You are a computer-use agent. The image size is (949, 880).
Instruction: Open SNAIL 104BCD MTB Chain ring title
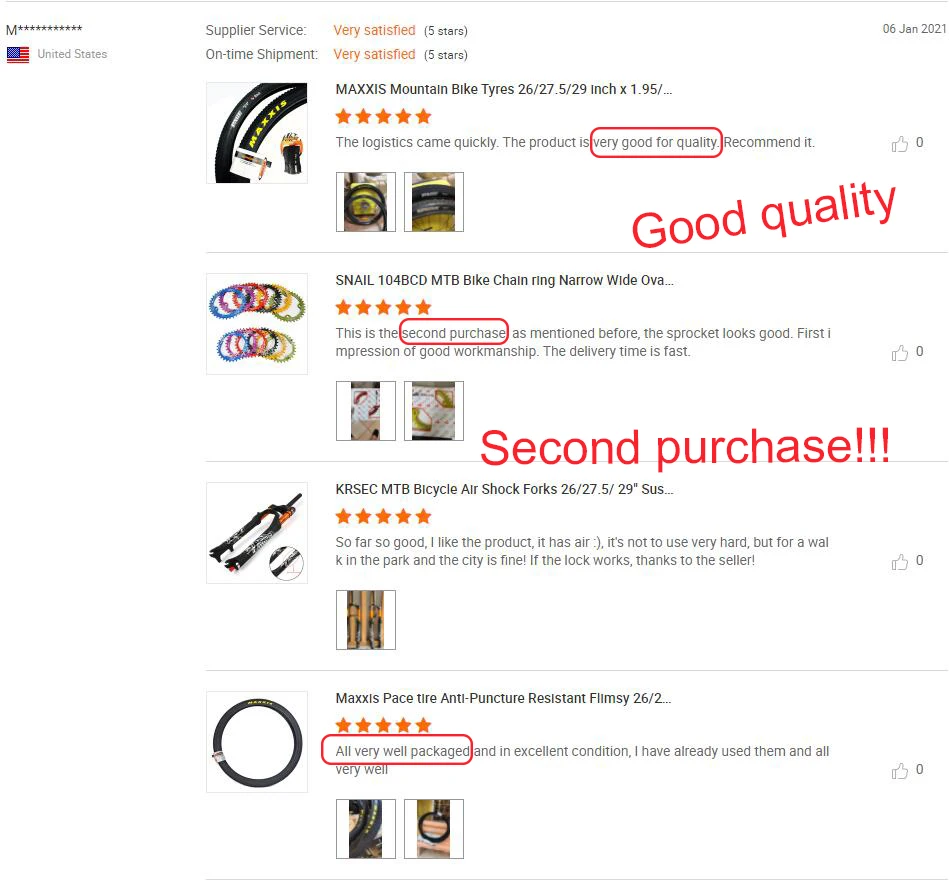pyautogui.click(x=504, y=280)
